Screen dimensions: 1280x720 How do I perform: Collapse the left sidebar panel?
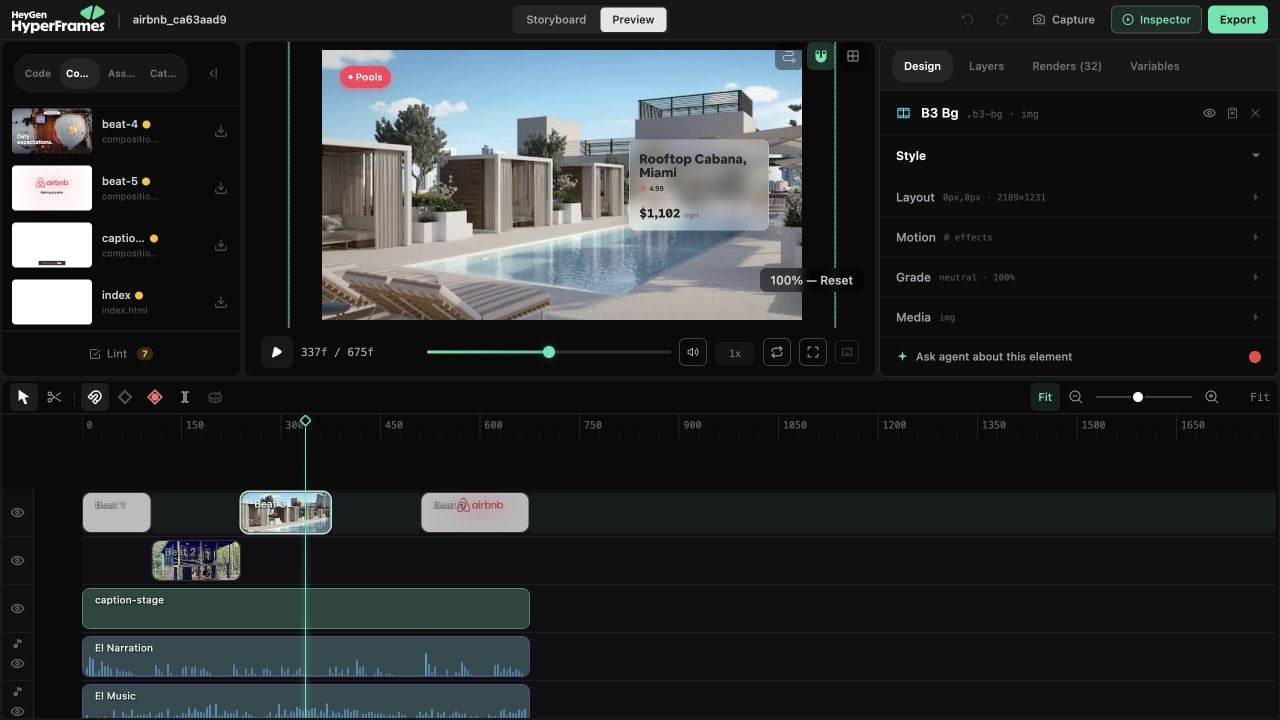click(213, 73)
